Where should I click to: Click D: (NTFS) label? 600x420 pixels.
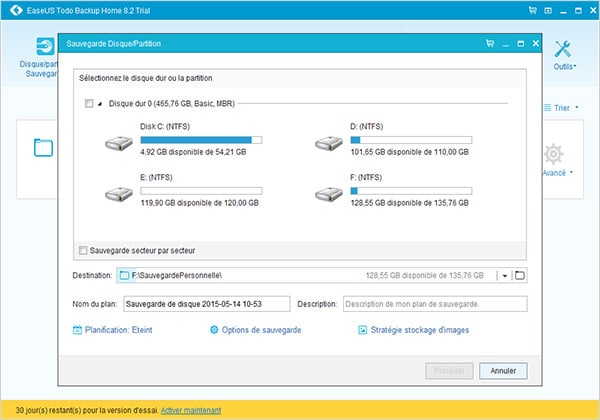367,126
